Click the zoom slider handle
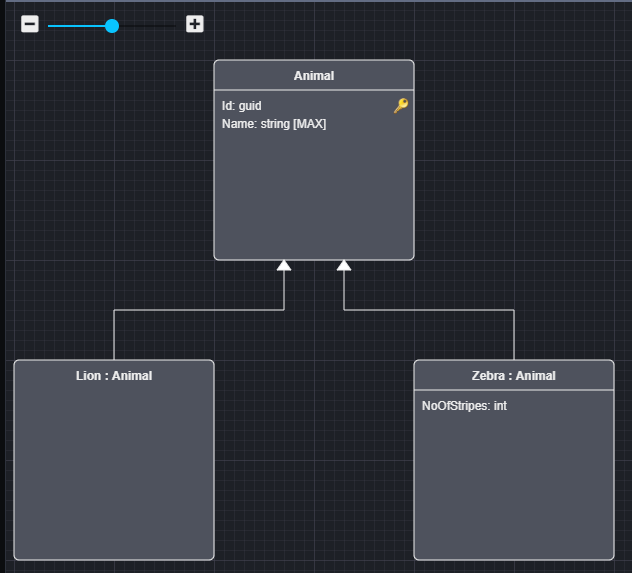 (x=112, y=26)
